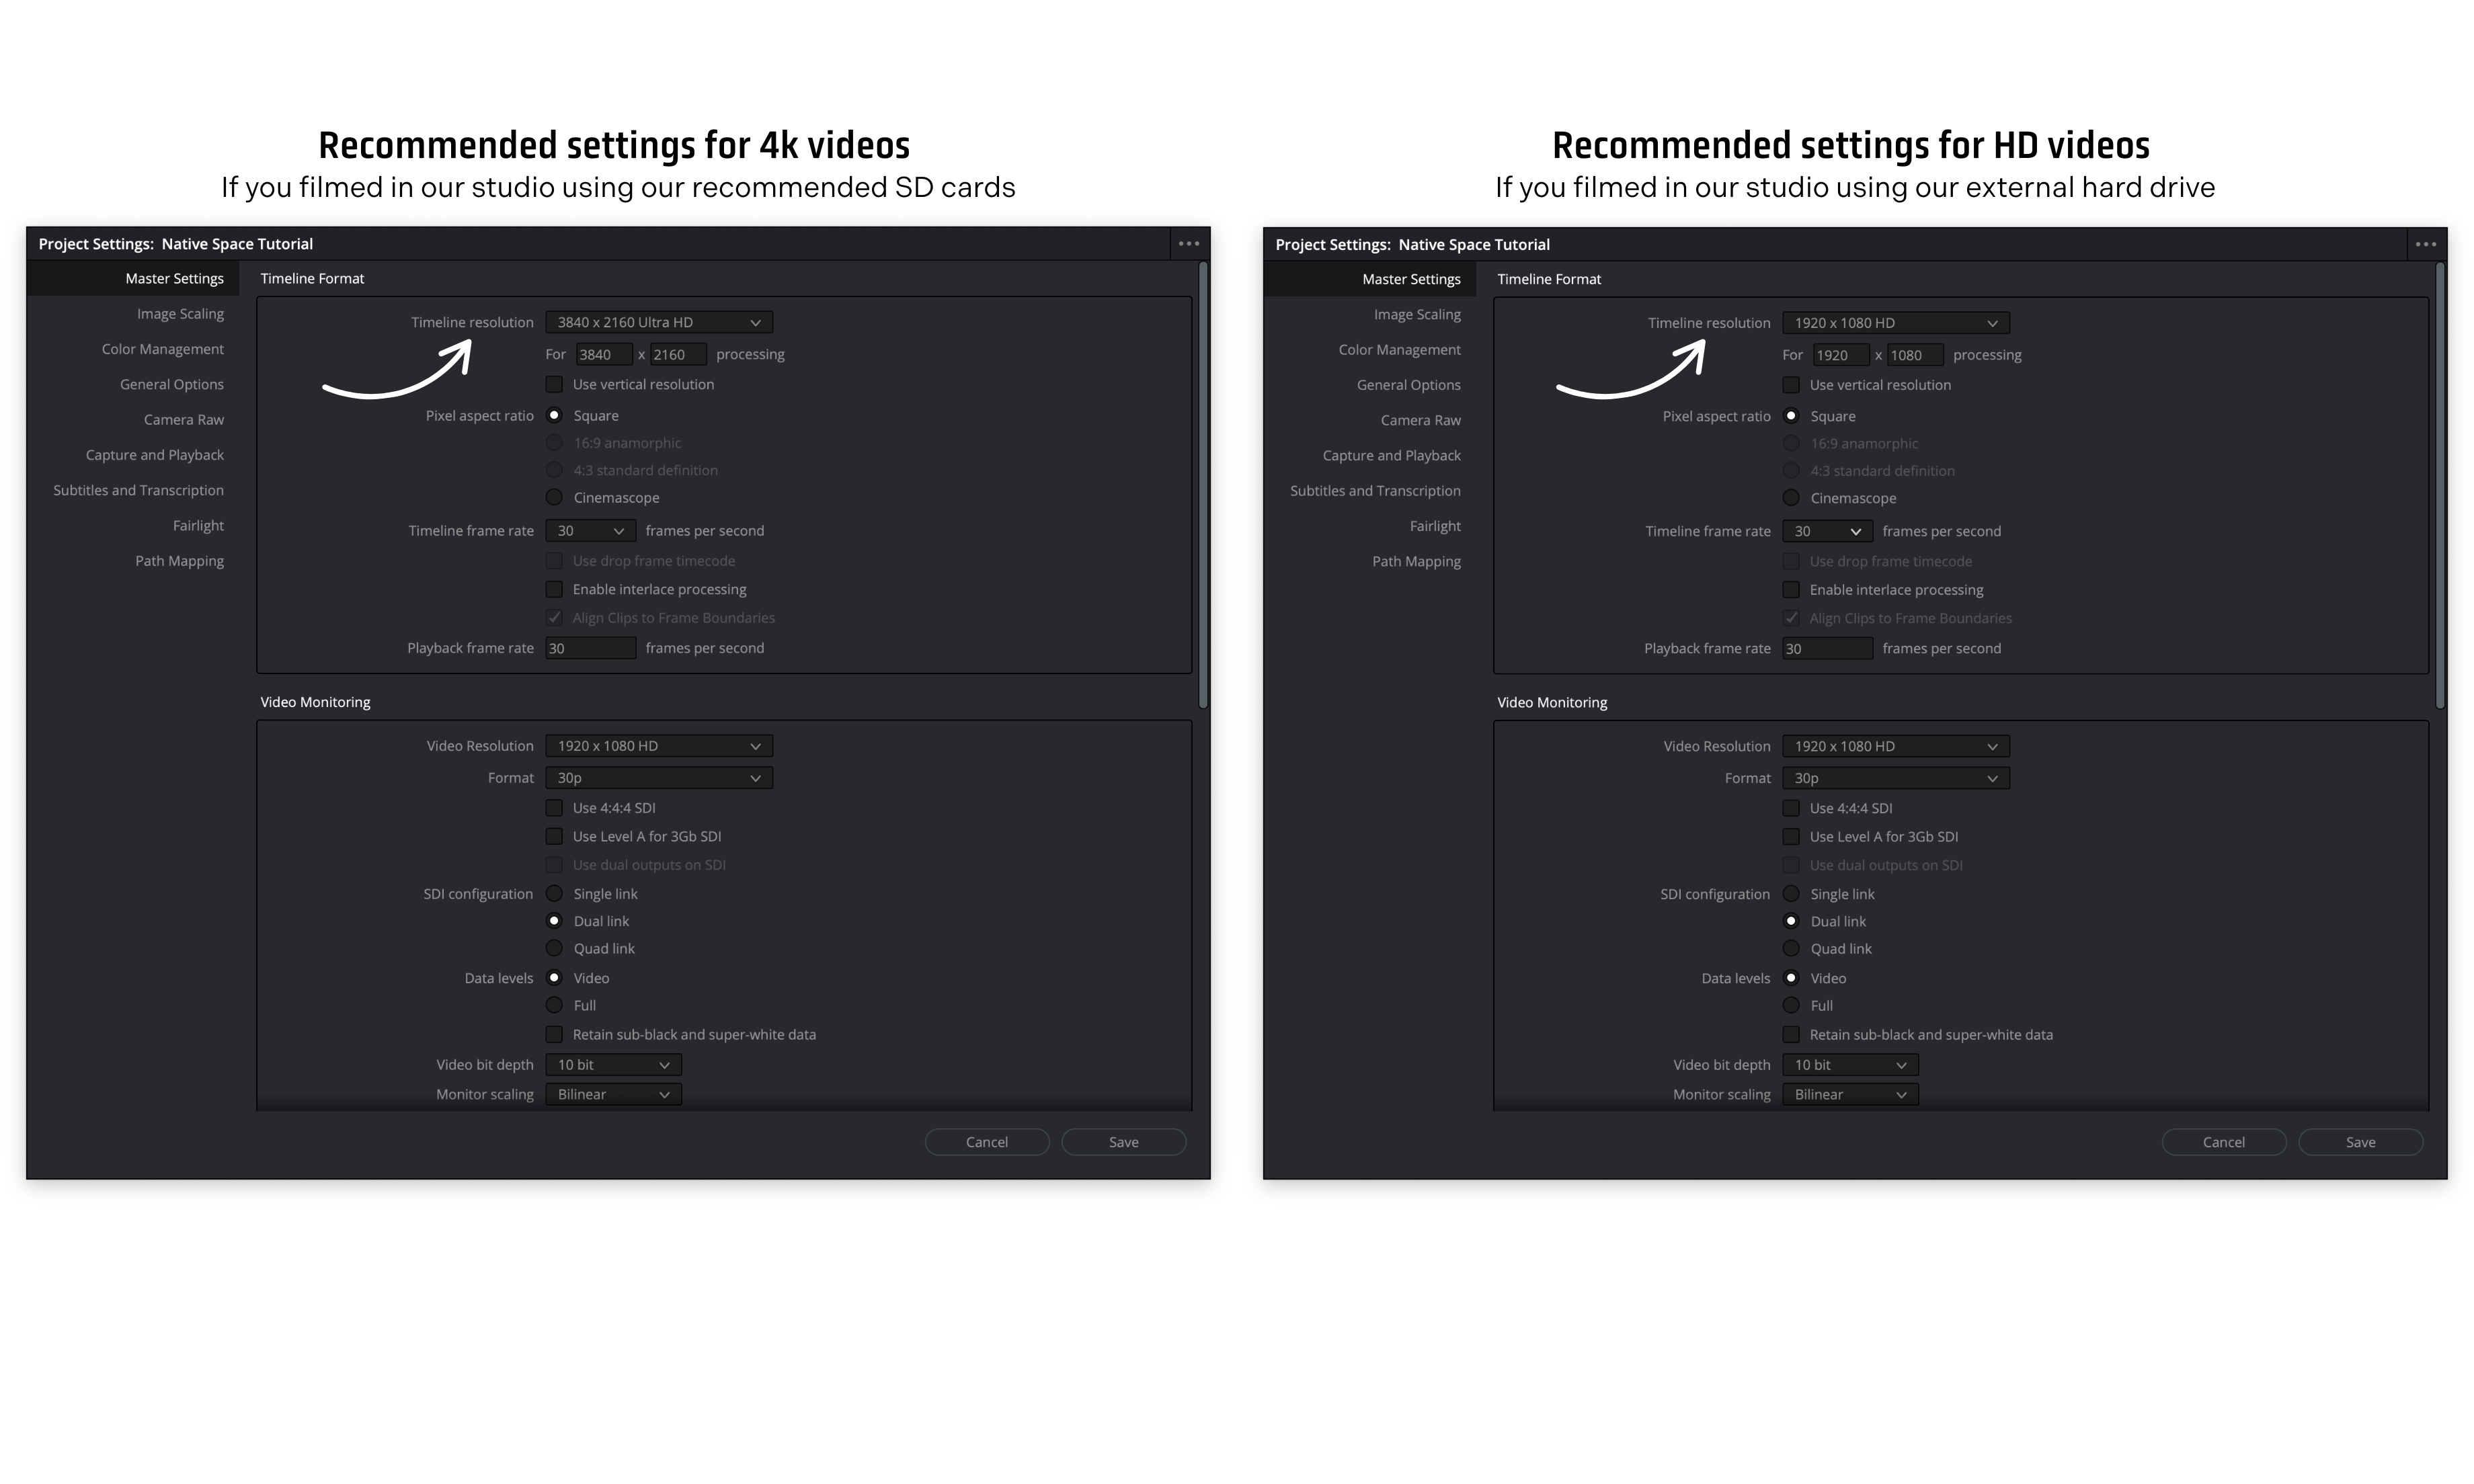Check Enable interlace processing in HD window
This screenshot has width=2474, height=1484.
[x=1791, y=590]
